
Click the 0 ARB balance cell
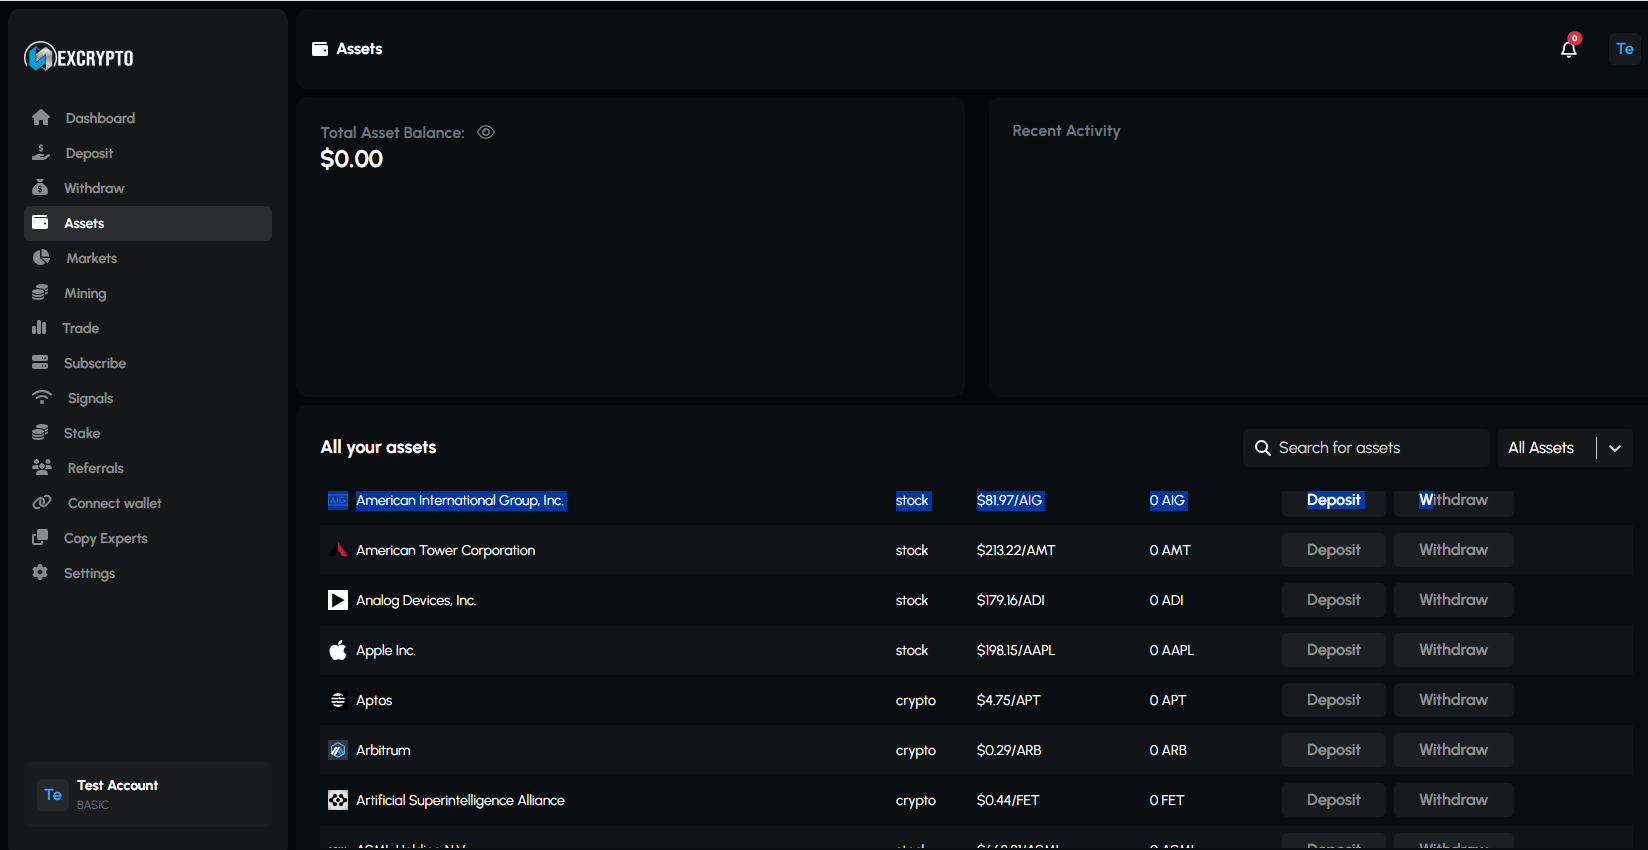1168,750
